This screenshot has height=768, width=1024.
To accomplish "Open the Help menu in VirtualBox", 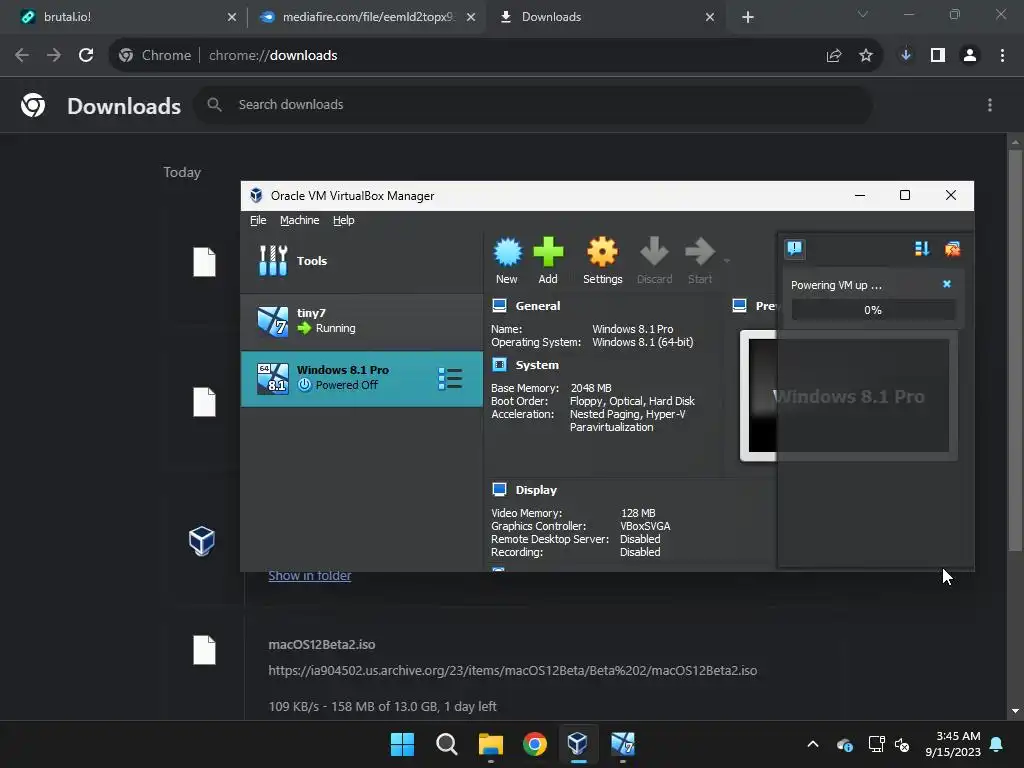I will (344, 220).
